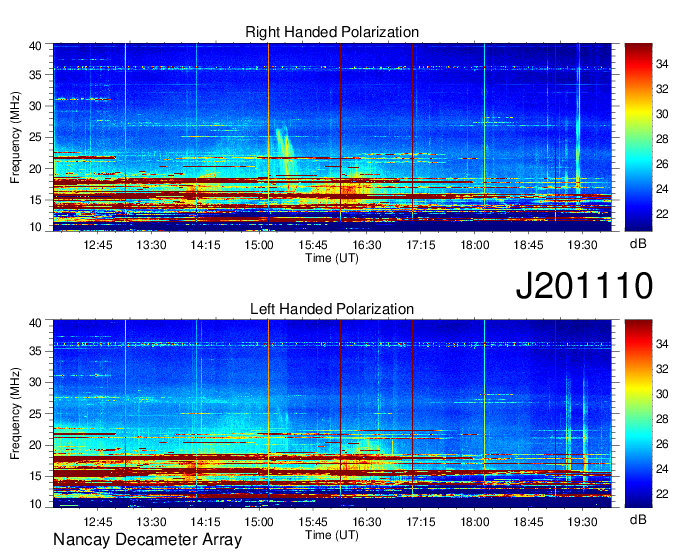Click the 20 MHz tick of Right Handed plot
The height and width of the screenshot is (552, 680).
tap(35, 169)
